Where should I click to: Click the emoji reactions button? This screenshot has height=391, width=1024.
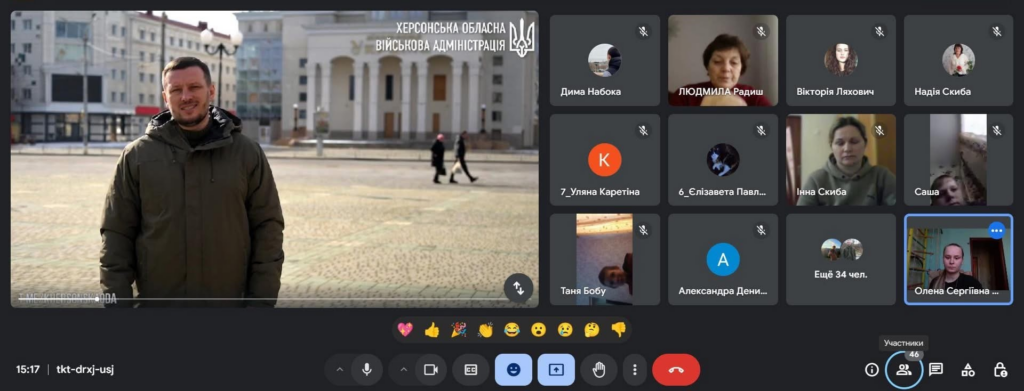(513, 369)
